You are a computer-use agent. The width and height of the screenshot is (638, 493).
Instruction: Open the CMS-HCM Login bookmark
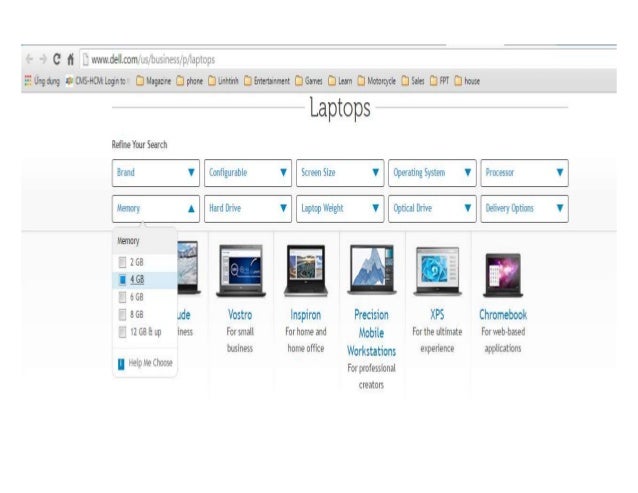pos(96,81)
